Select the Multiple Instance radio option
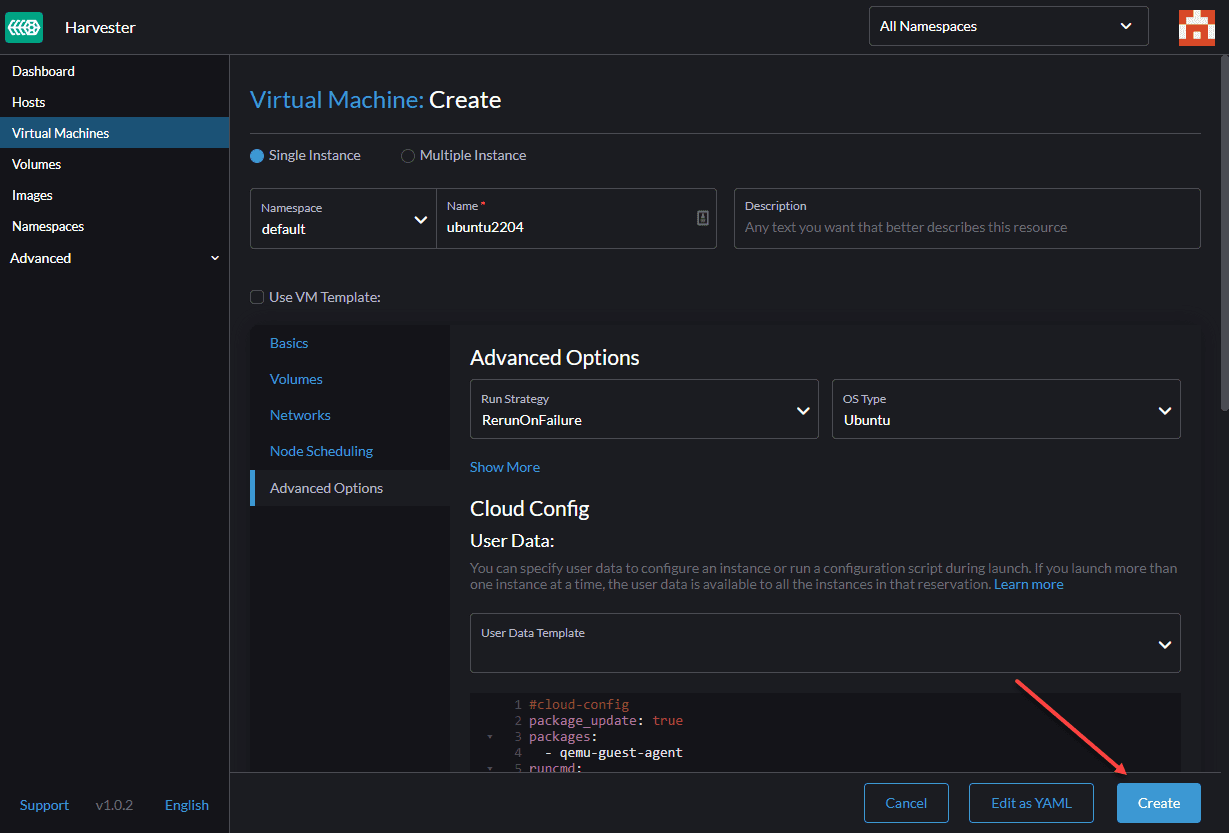The image size is (1229, 833). [x=408, y=156]
